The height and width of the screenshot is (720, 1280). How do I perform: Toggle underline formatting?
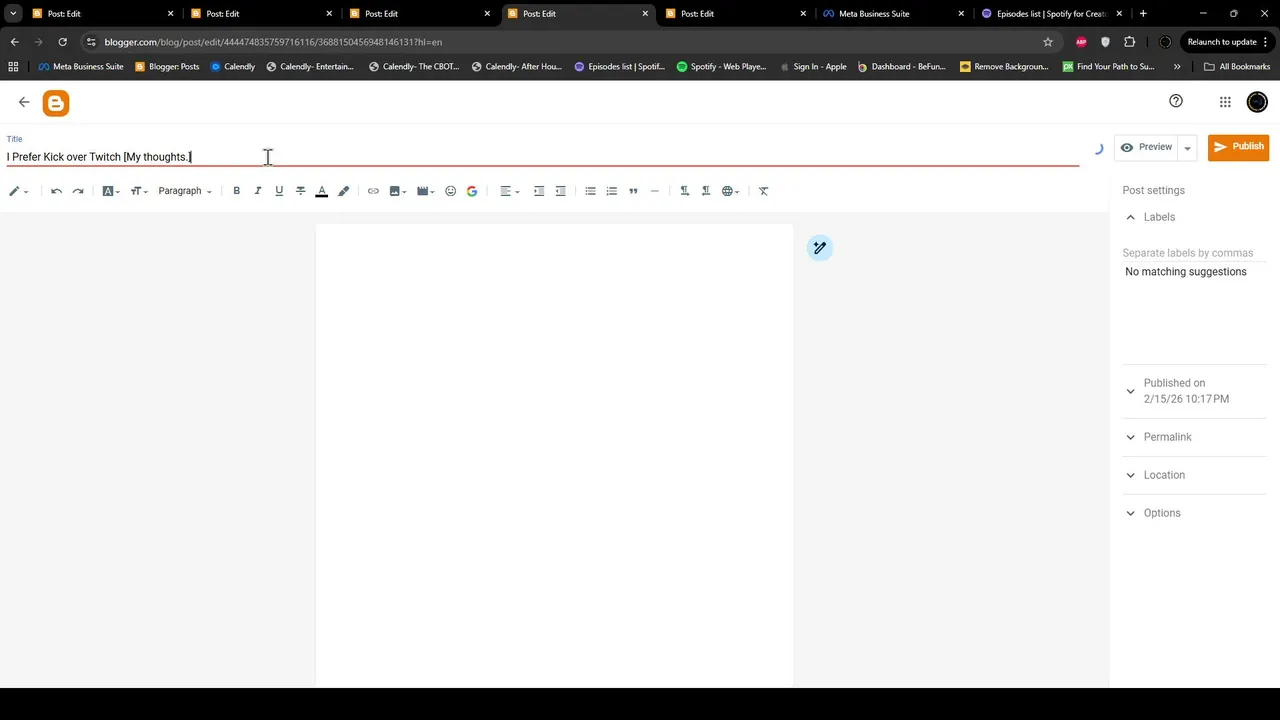279,191
